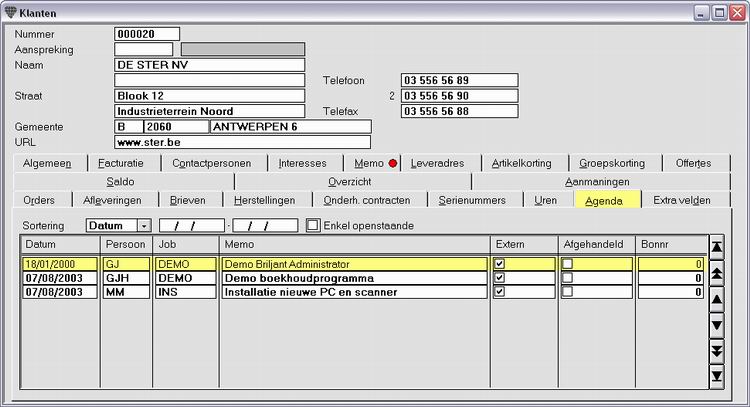This screenshot has width=750, height=407.
Task: Click the red dot on Memo tab
Action: 393,164
